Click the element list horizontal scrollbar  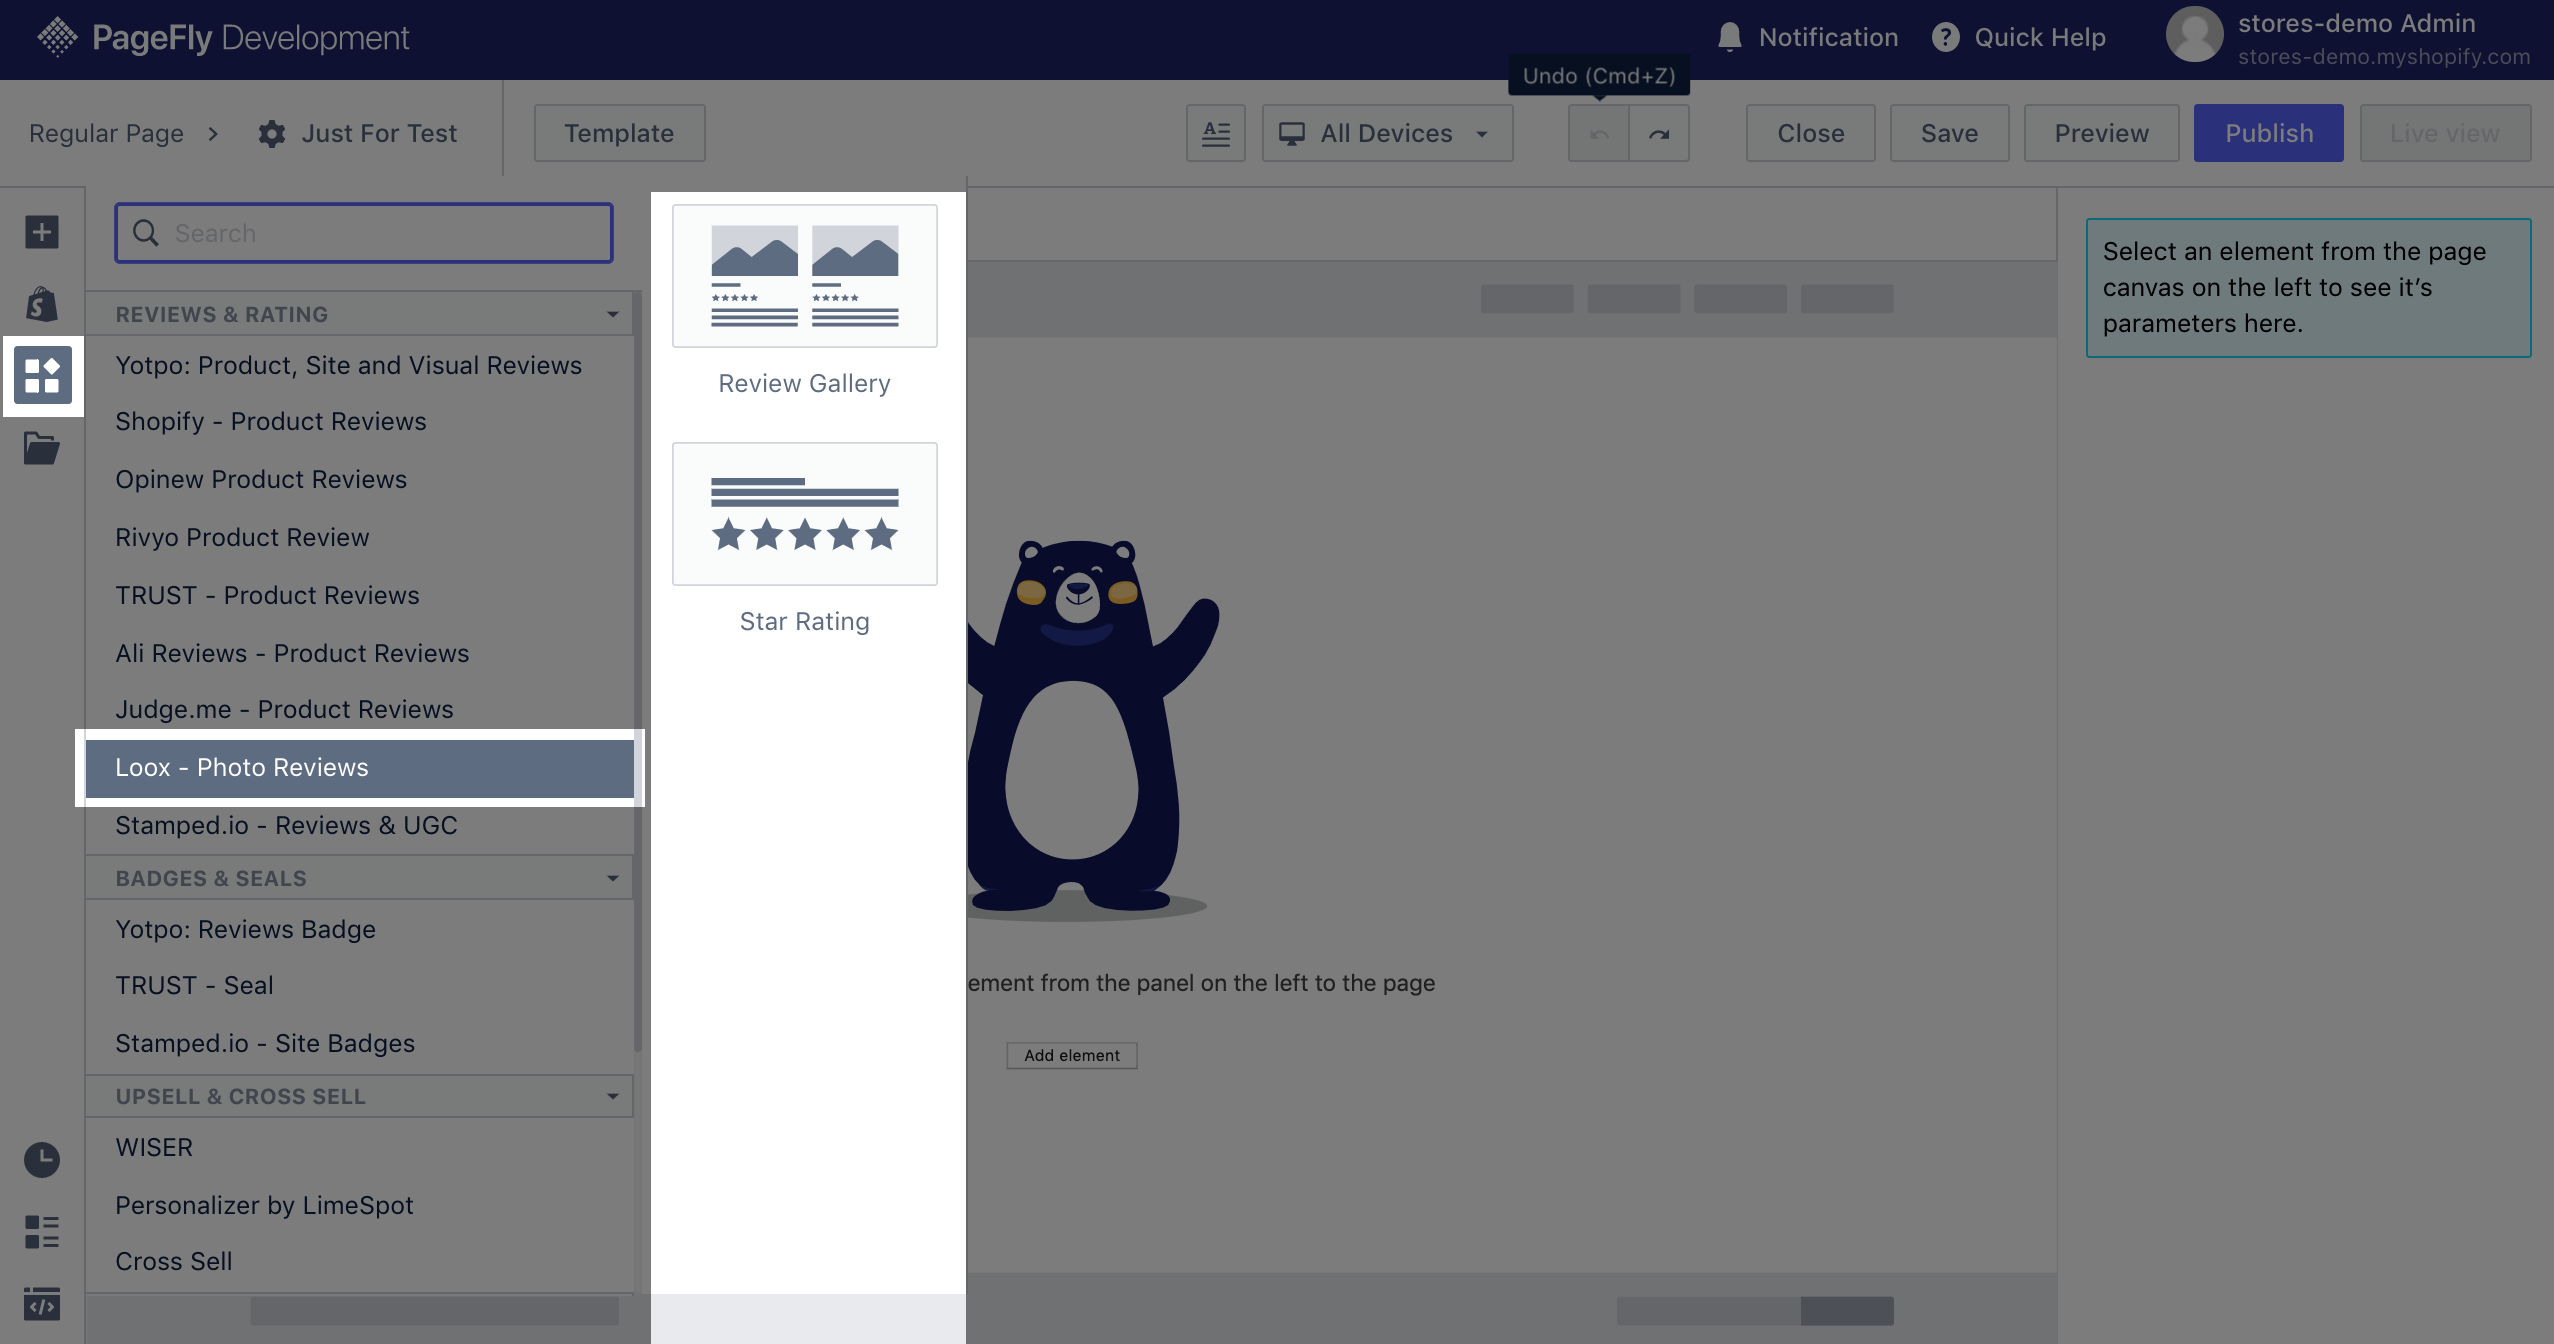434,1311
